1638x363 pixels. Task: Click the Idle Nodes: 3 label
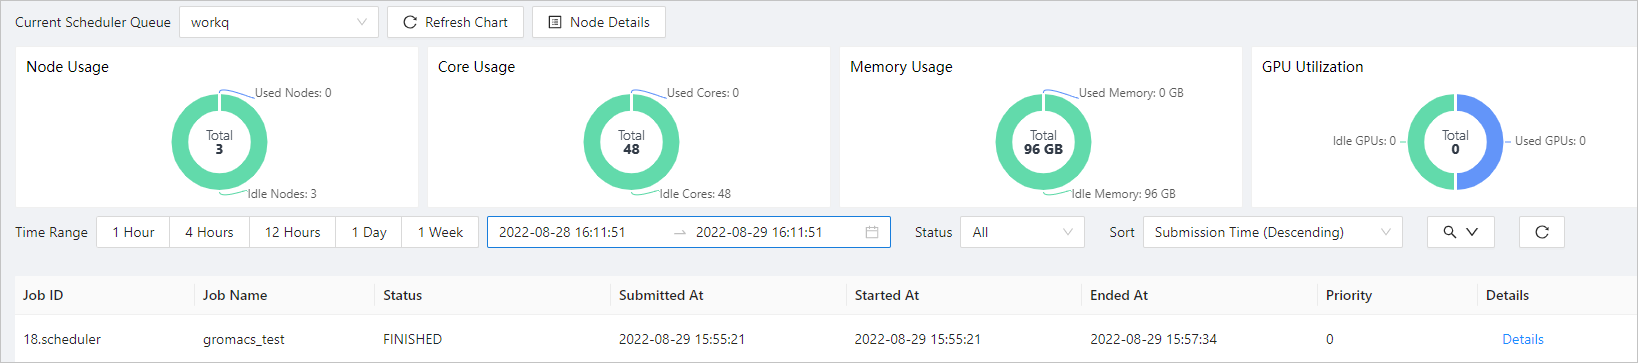(x=282, y=194)
